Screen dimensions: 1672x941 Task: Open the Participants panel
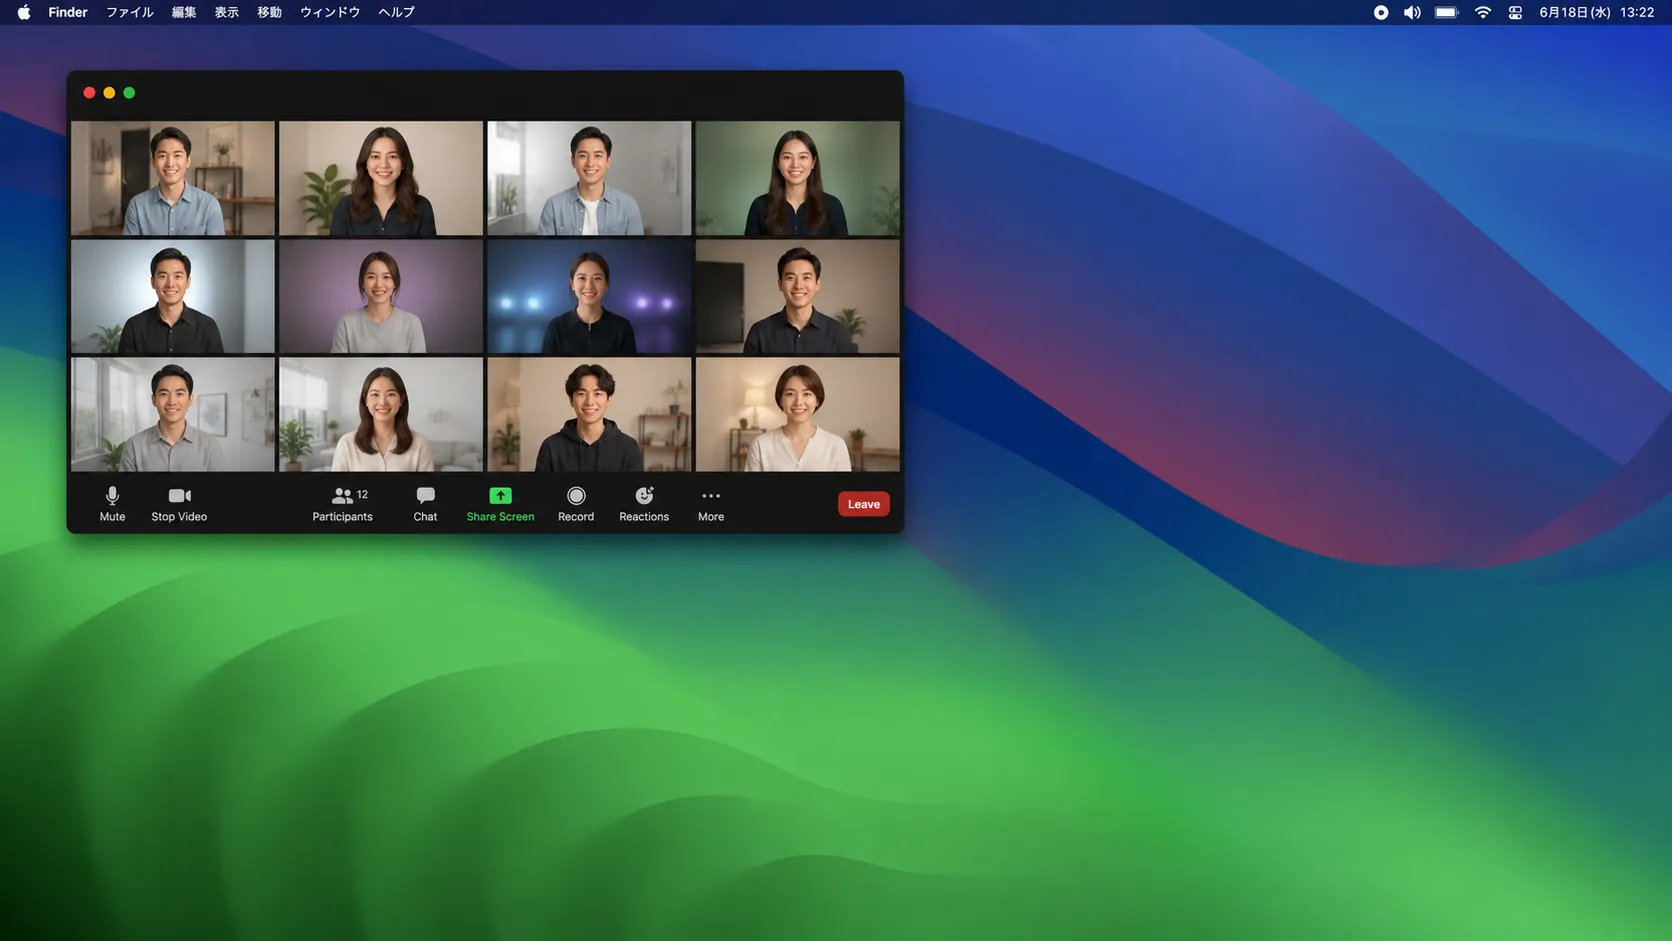[x=342, y=504]
